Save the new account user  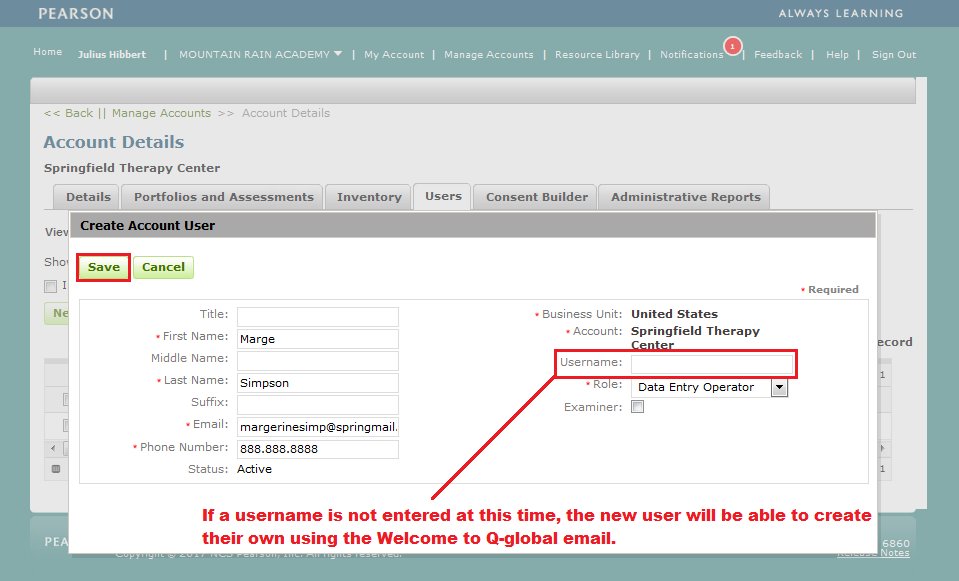click(x=103, y=267)
